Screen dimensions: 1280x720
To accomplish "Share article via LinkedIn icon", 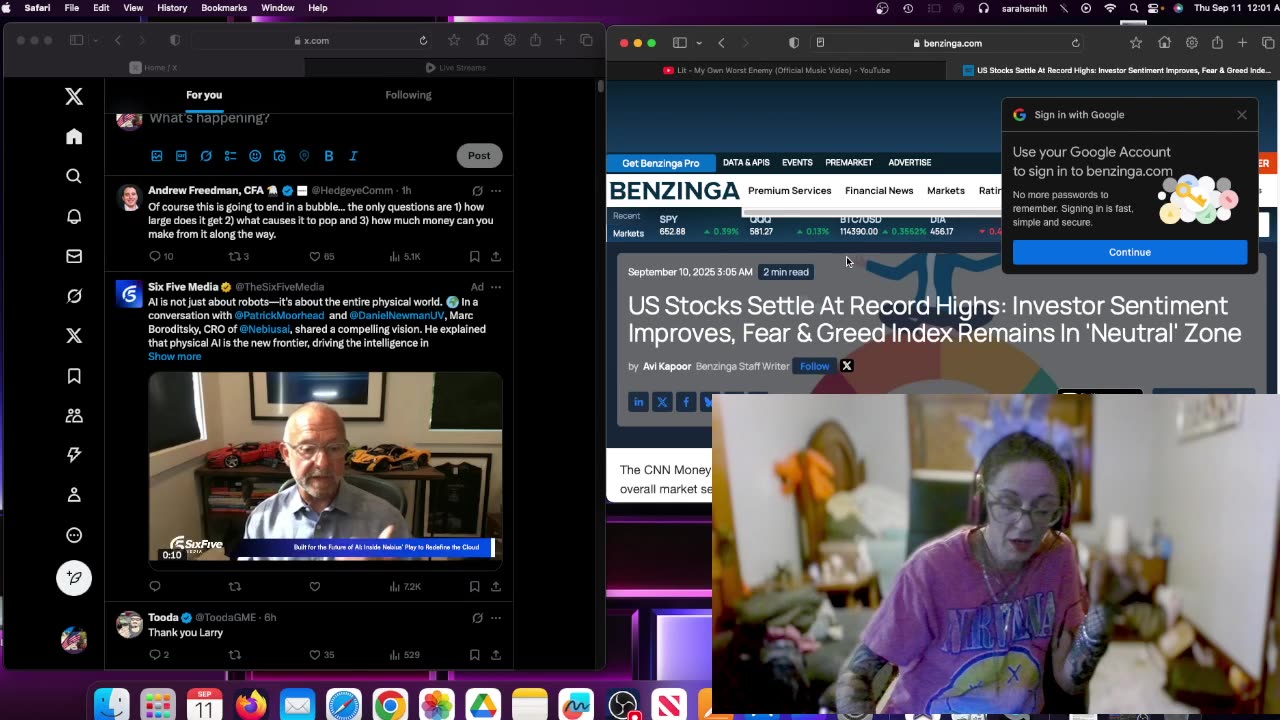I will pyautogui.click(x=638, y=402).
